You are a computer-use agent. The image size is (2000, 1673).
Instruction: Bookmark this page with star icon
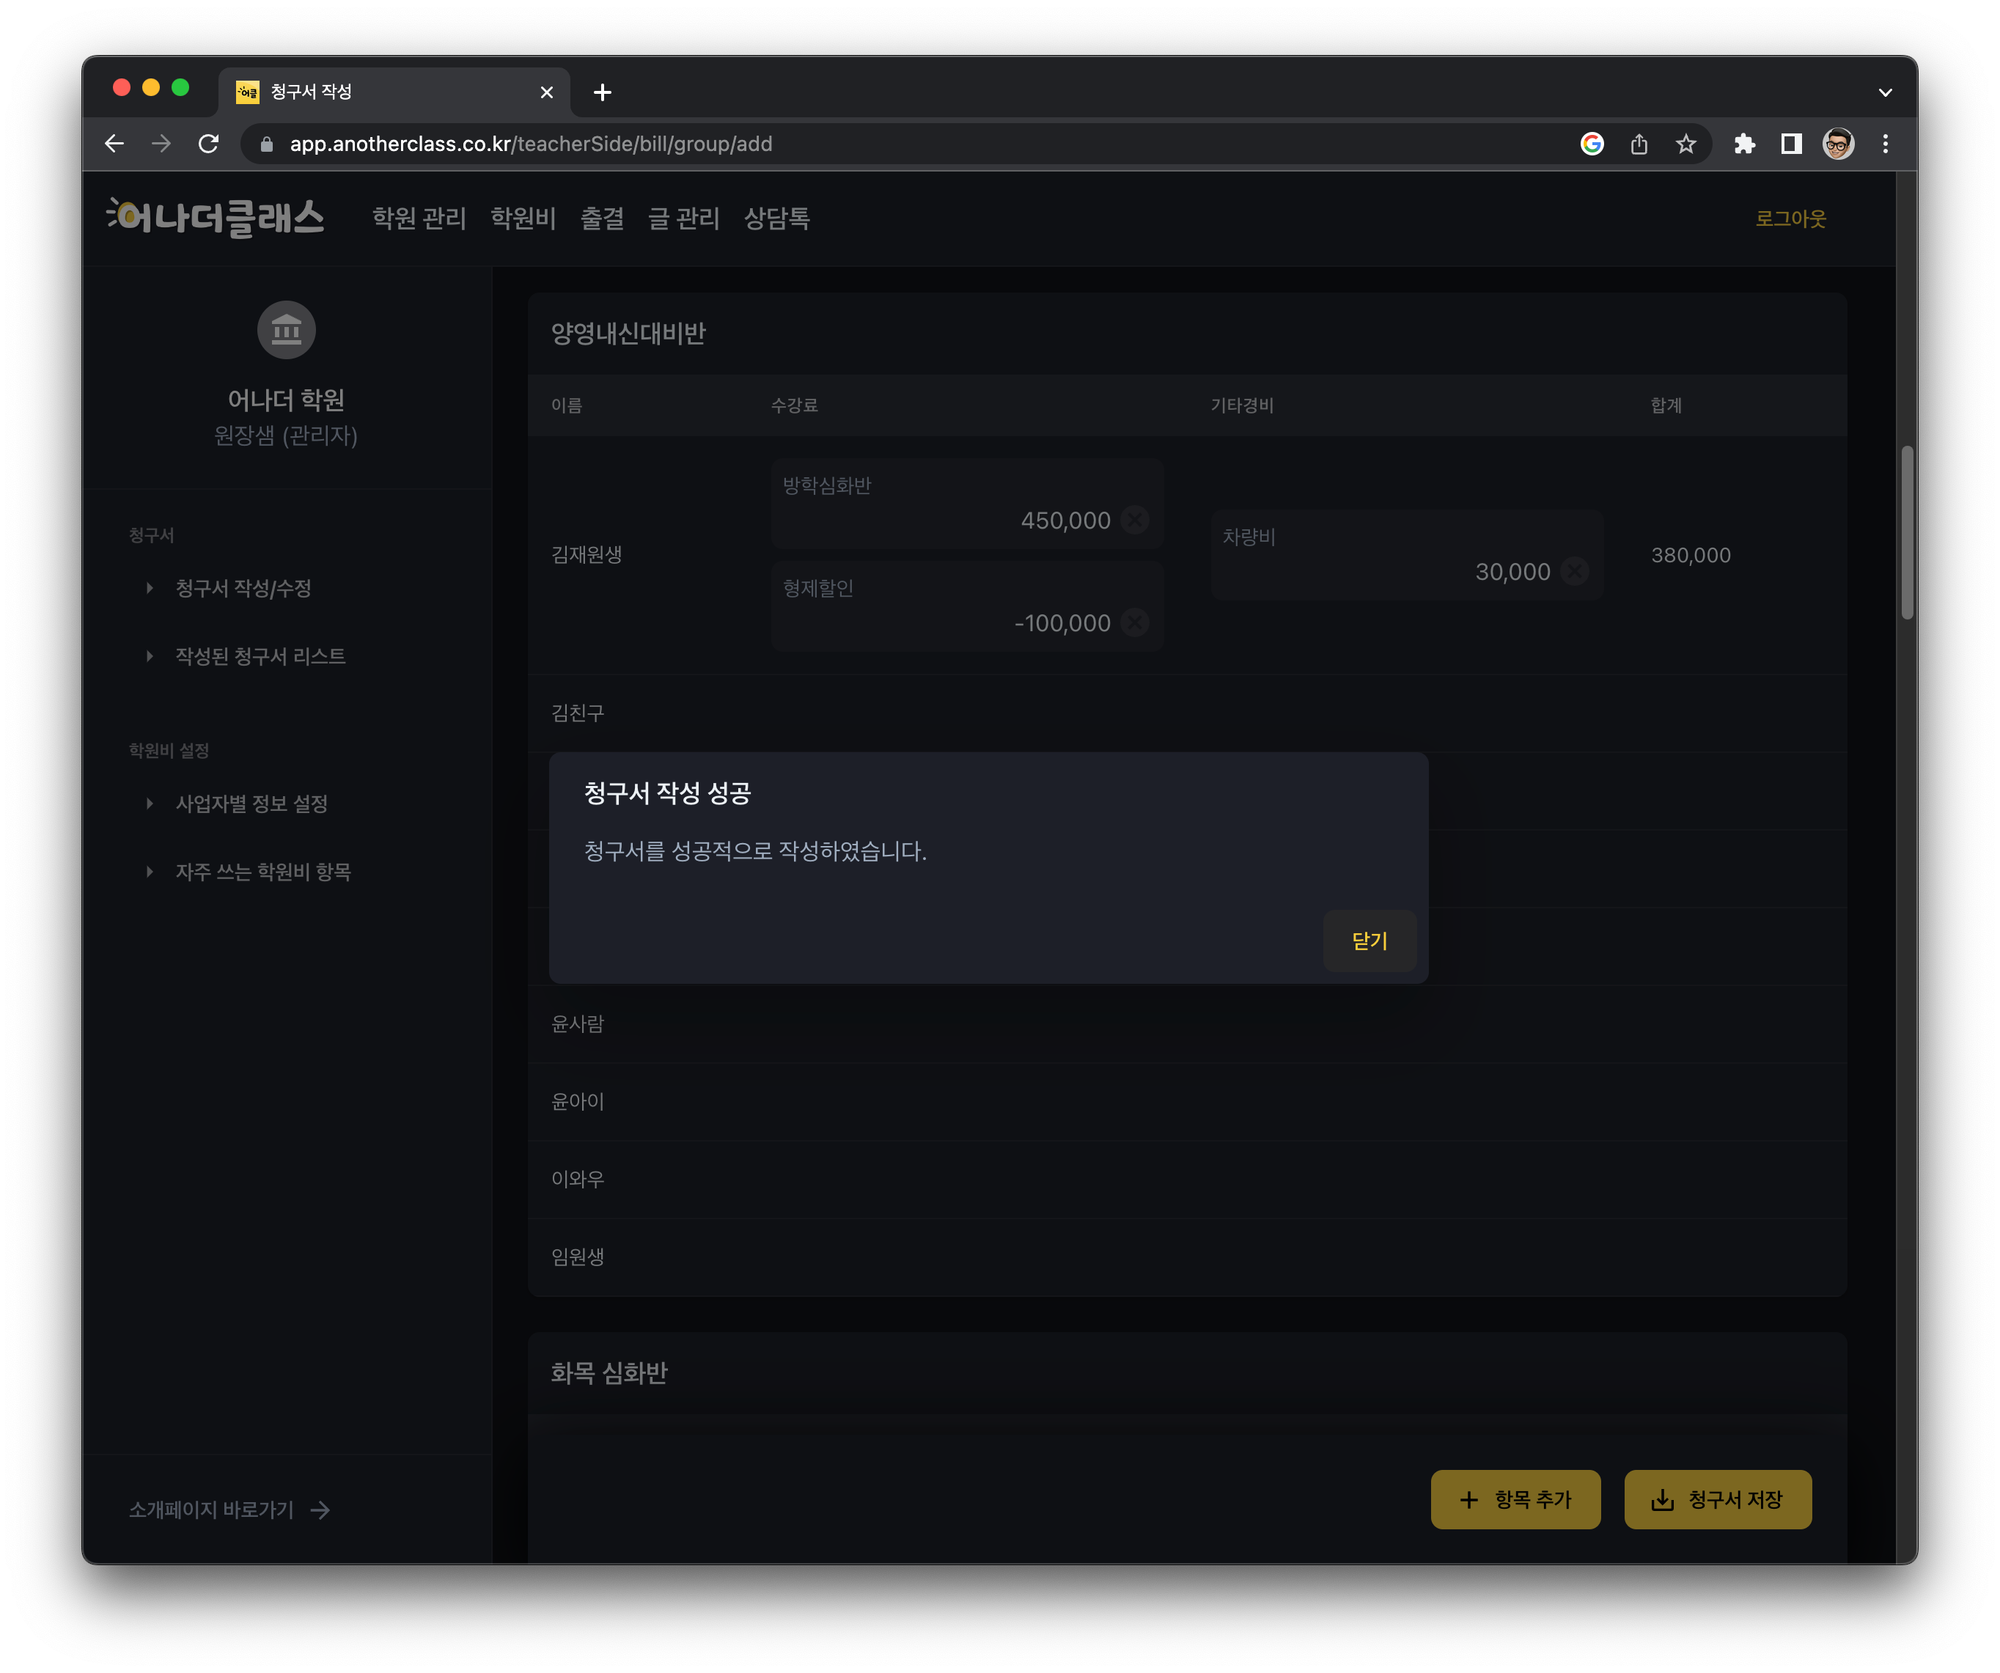click(x=1686, y=144)
